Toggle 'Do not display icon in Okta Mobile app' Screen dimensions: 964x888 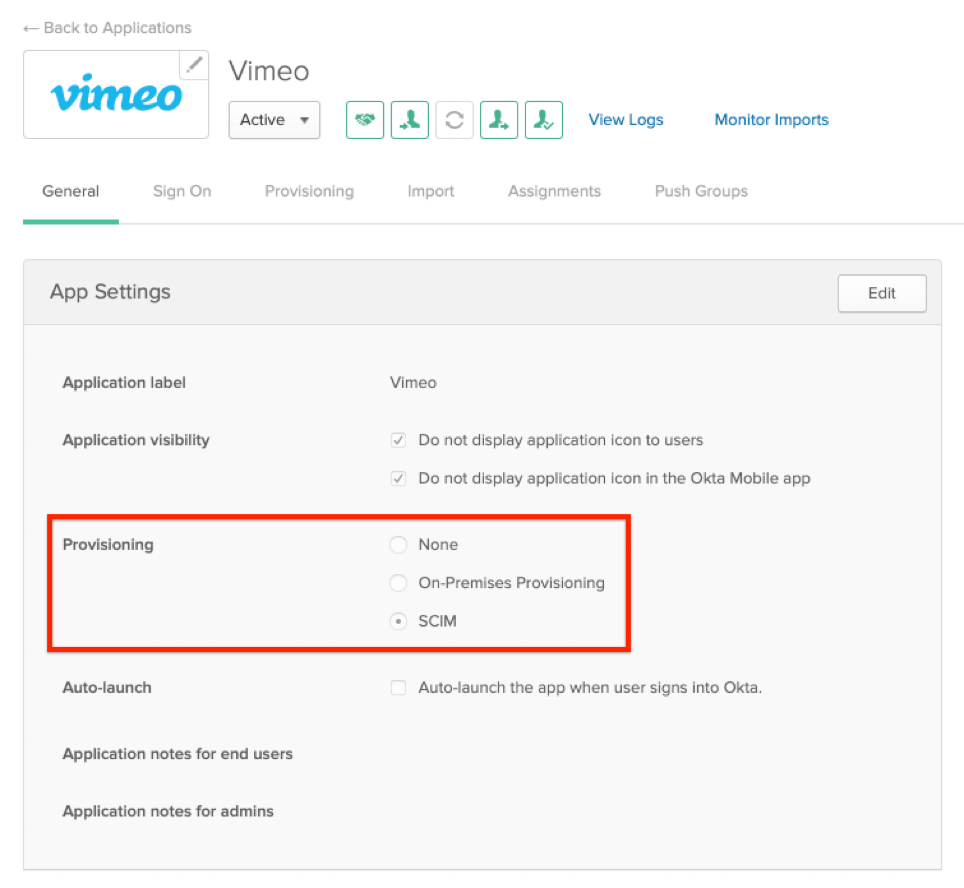399,478
